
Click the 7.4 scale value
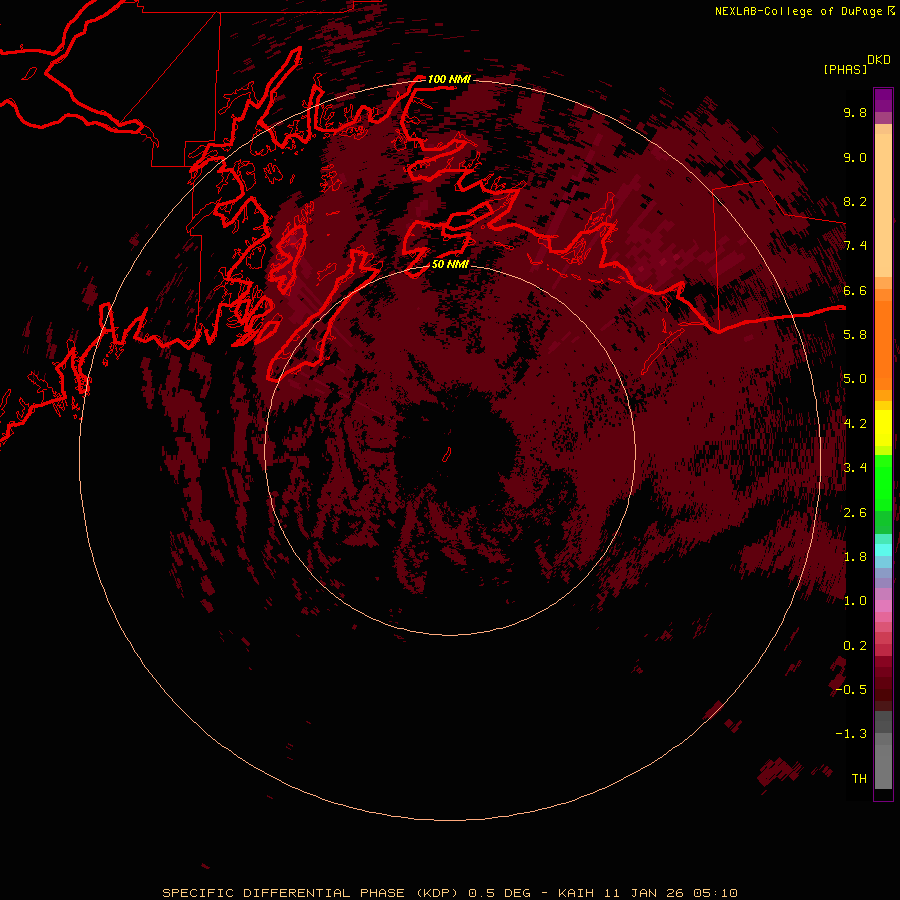click(x=855, y=246)
